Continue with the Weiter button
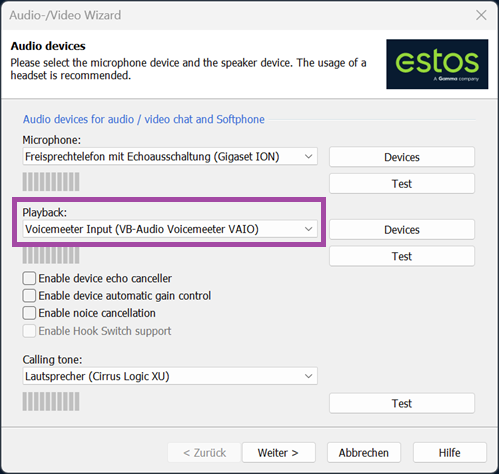Viewport: 499px width, 474px height. click(278, 453)
